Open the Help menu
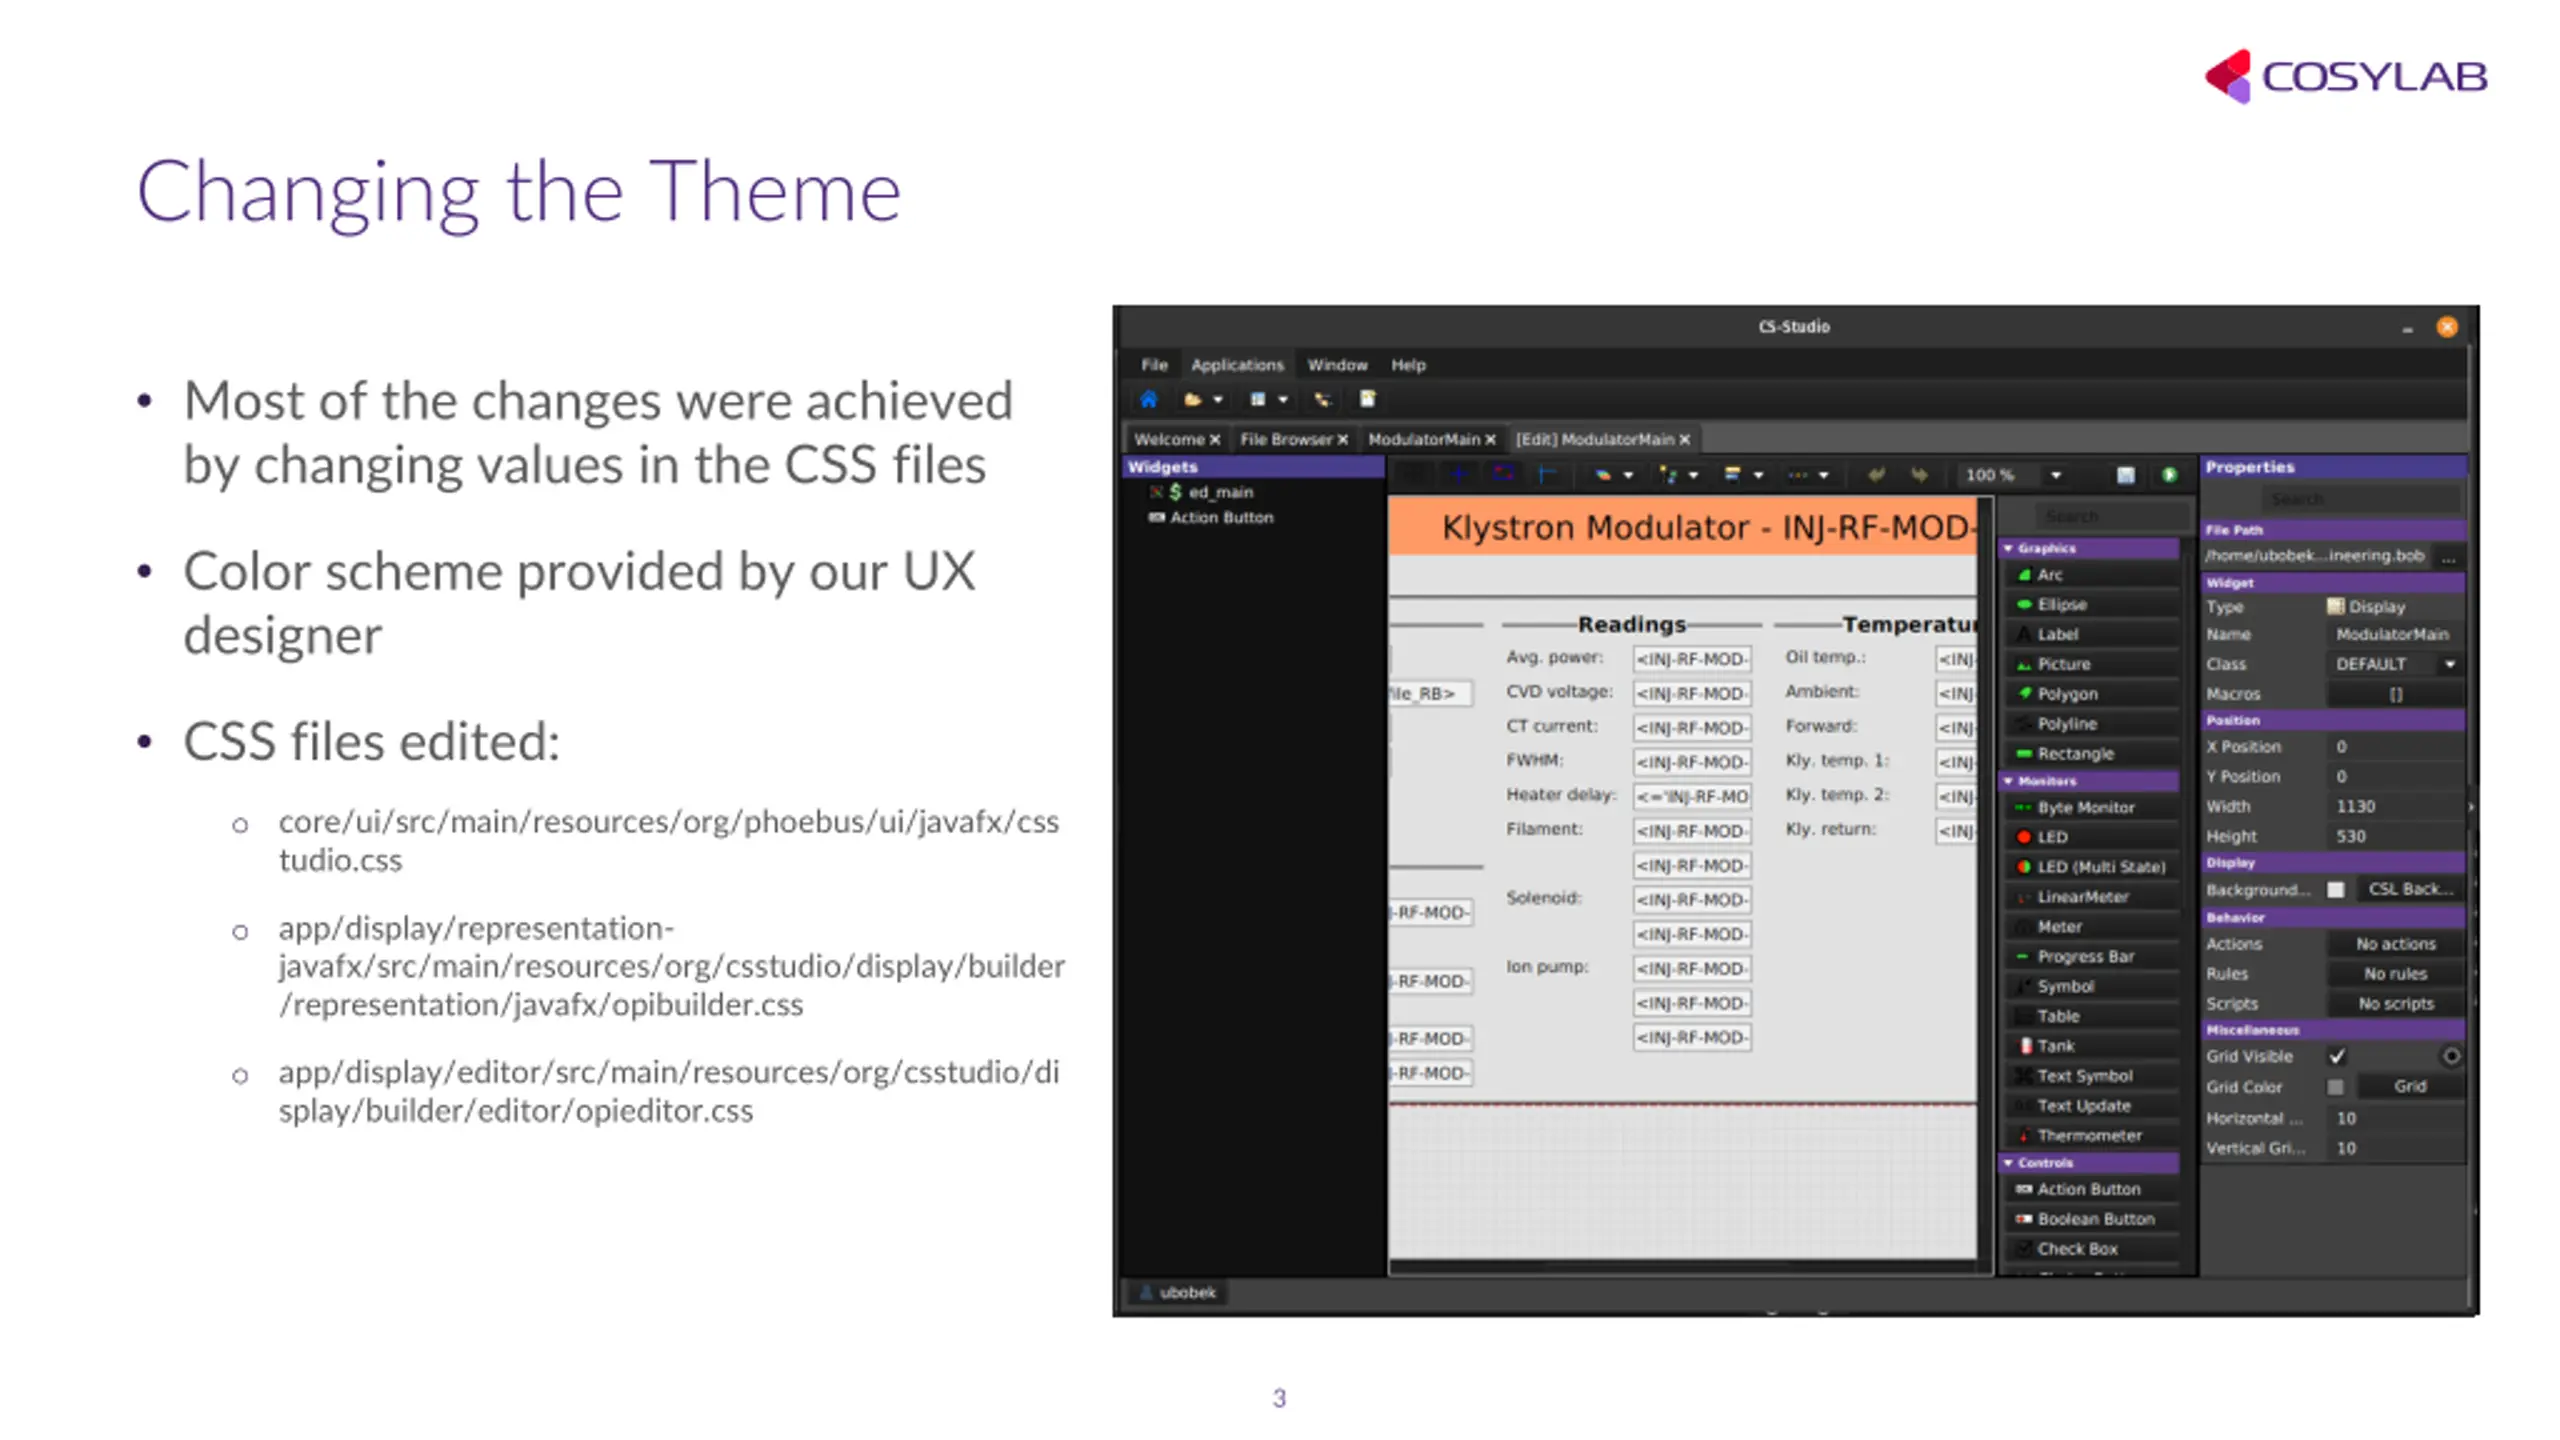The height and width of the screenshot is (1440, 2560). [x=1408, y=365]
